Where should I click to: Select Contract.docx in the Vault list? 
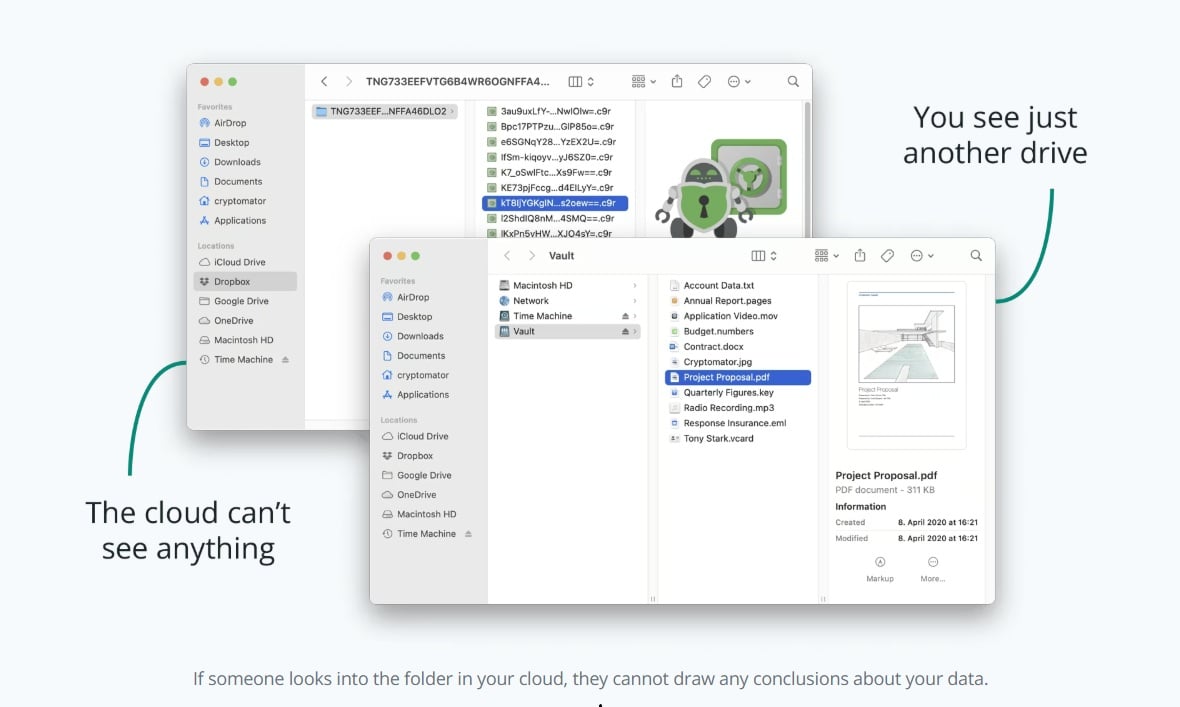[x=713, y=346]
